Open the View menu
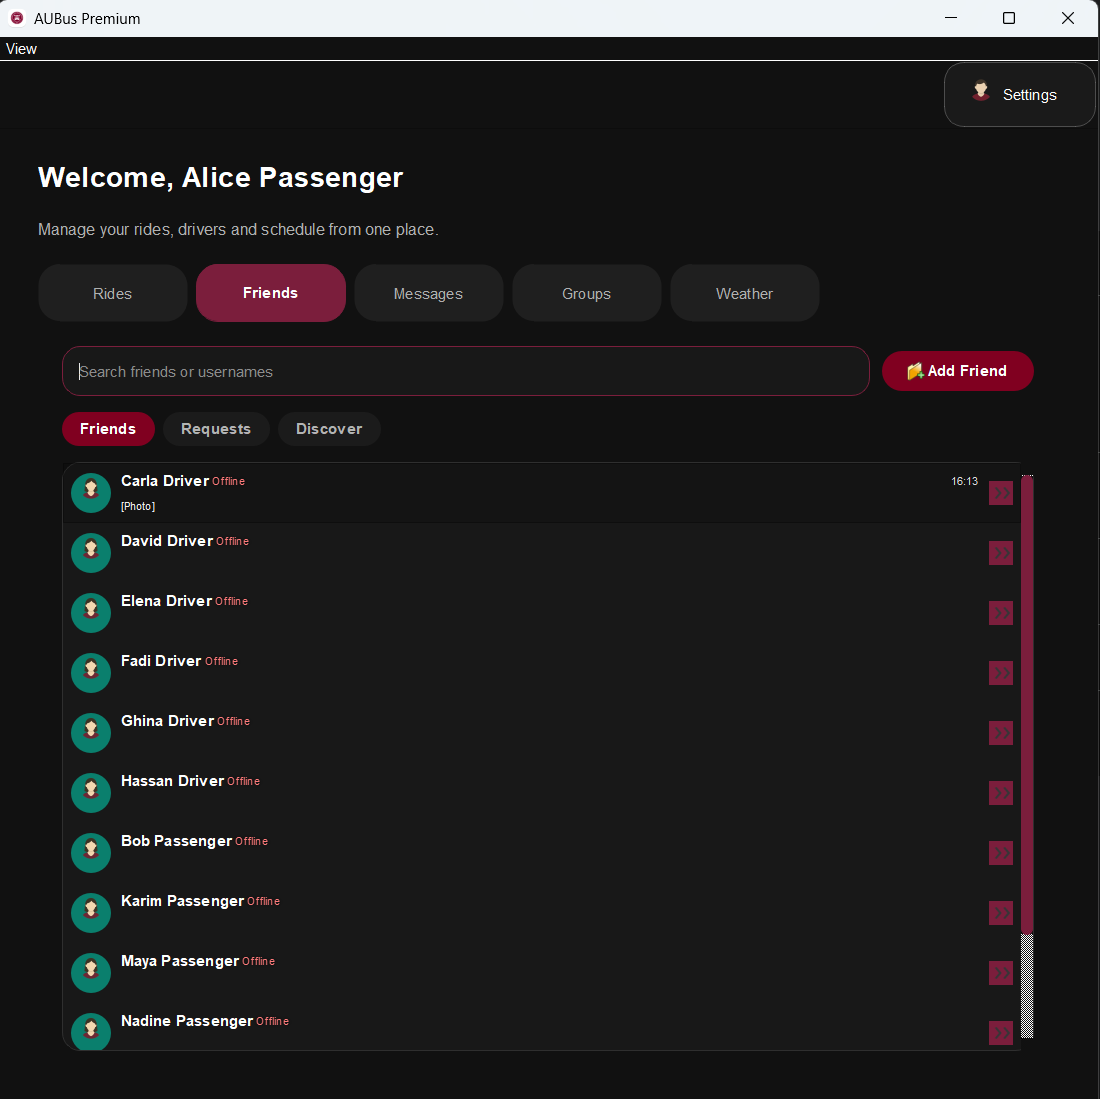1100x1099 pixels. point(21,49)
